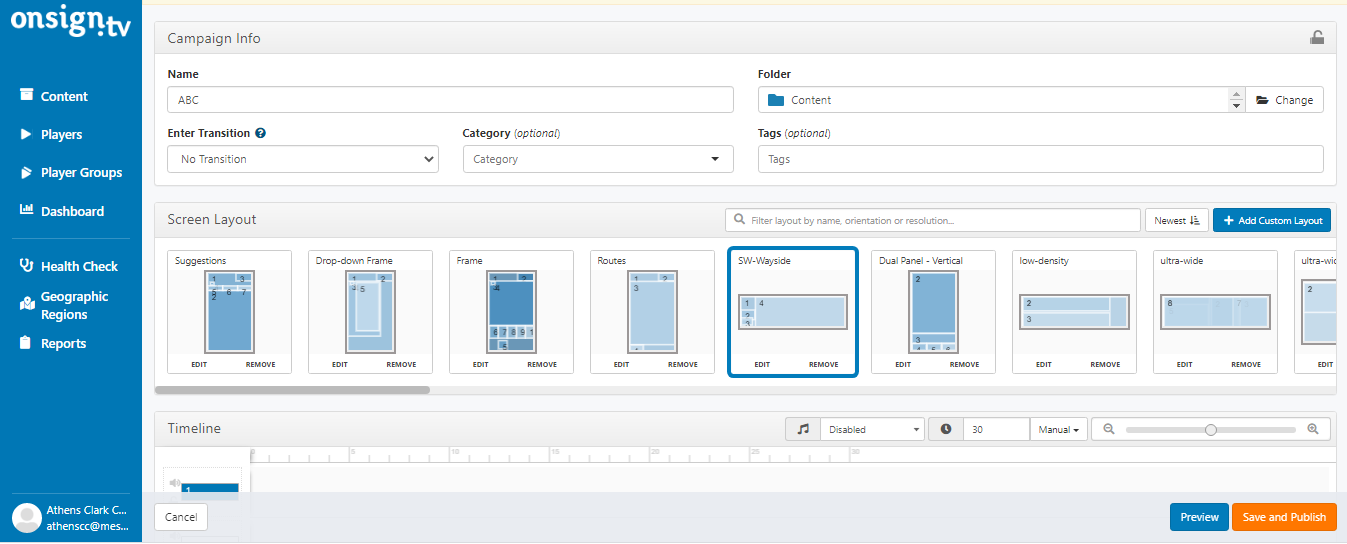Click EDIT under low-density layout
1347x544 pixels.
(x=1044, y=365)
